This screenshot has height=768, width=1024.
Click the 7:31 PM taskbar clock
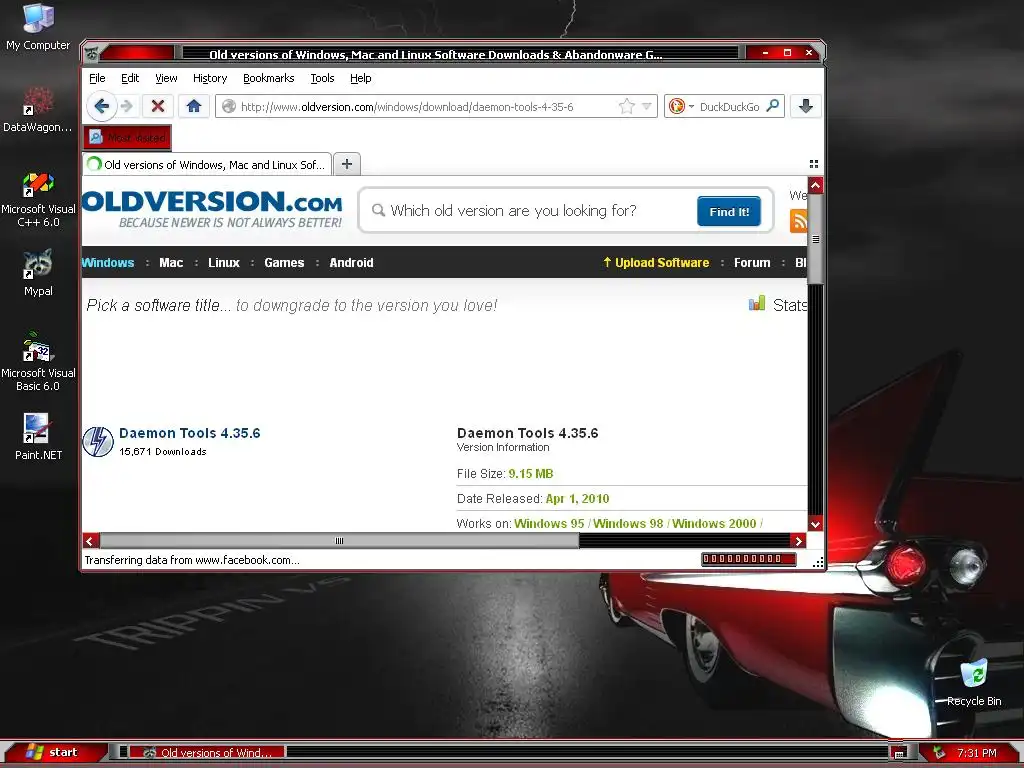977,753
